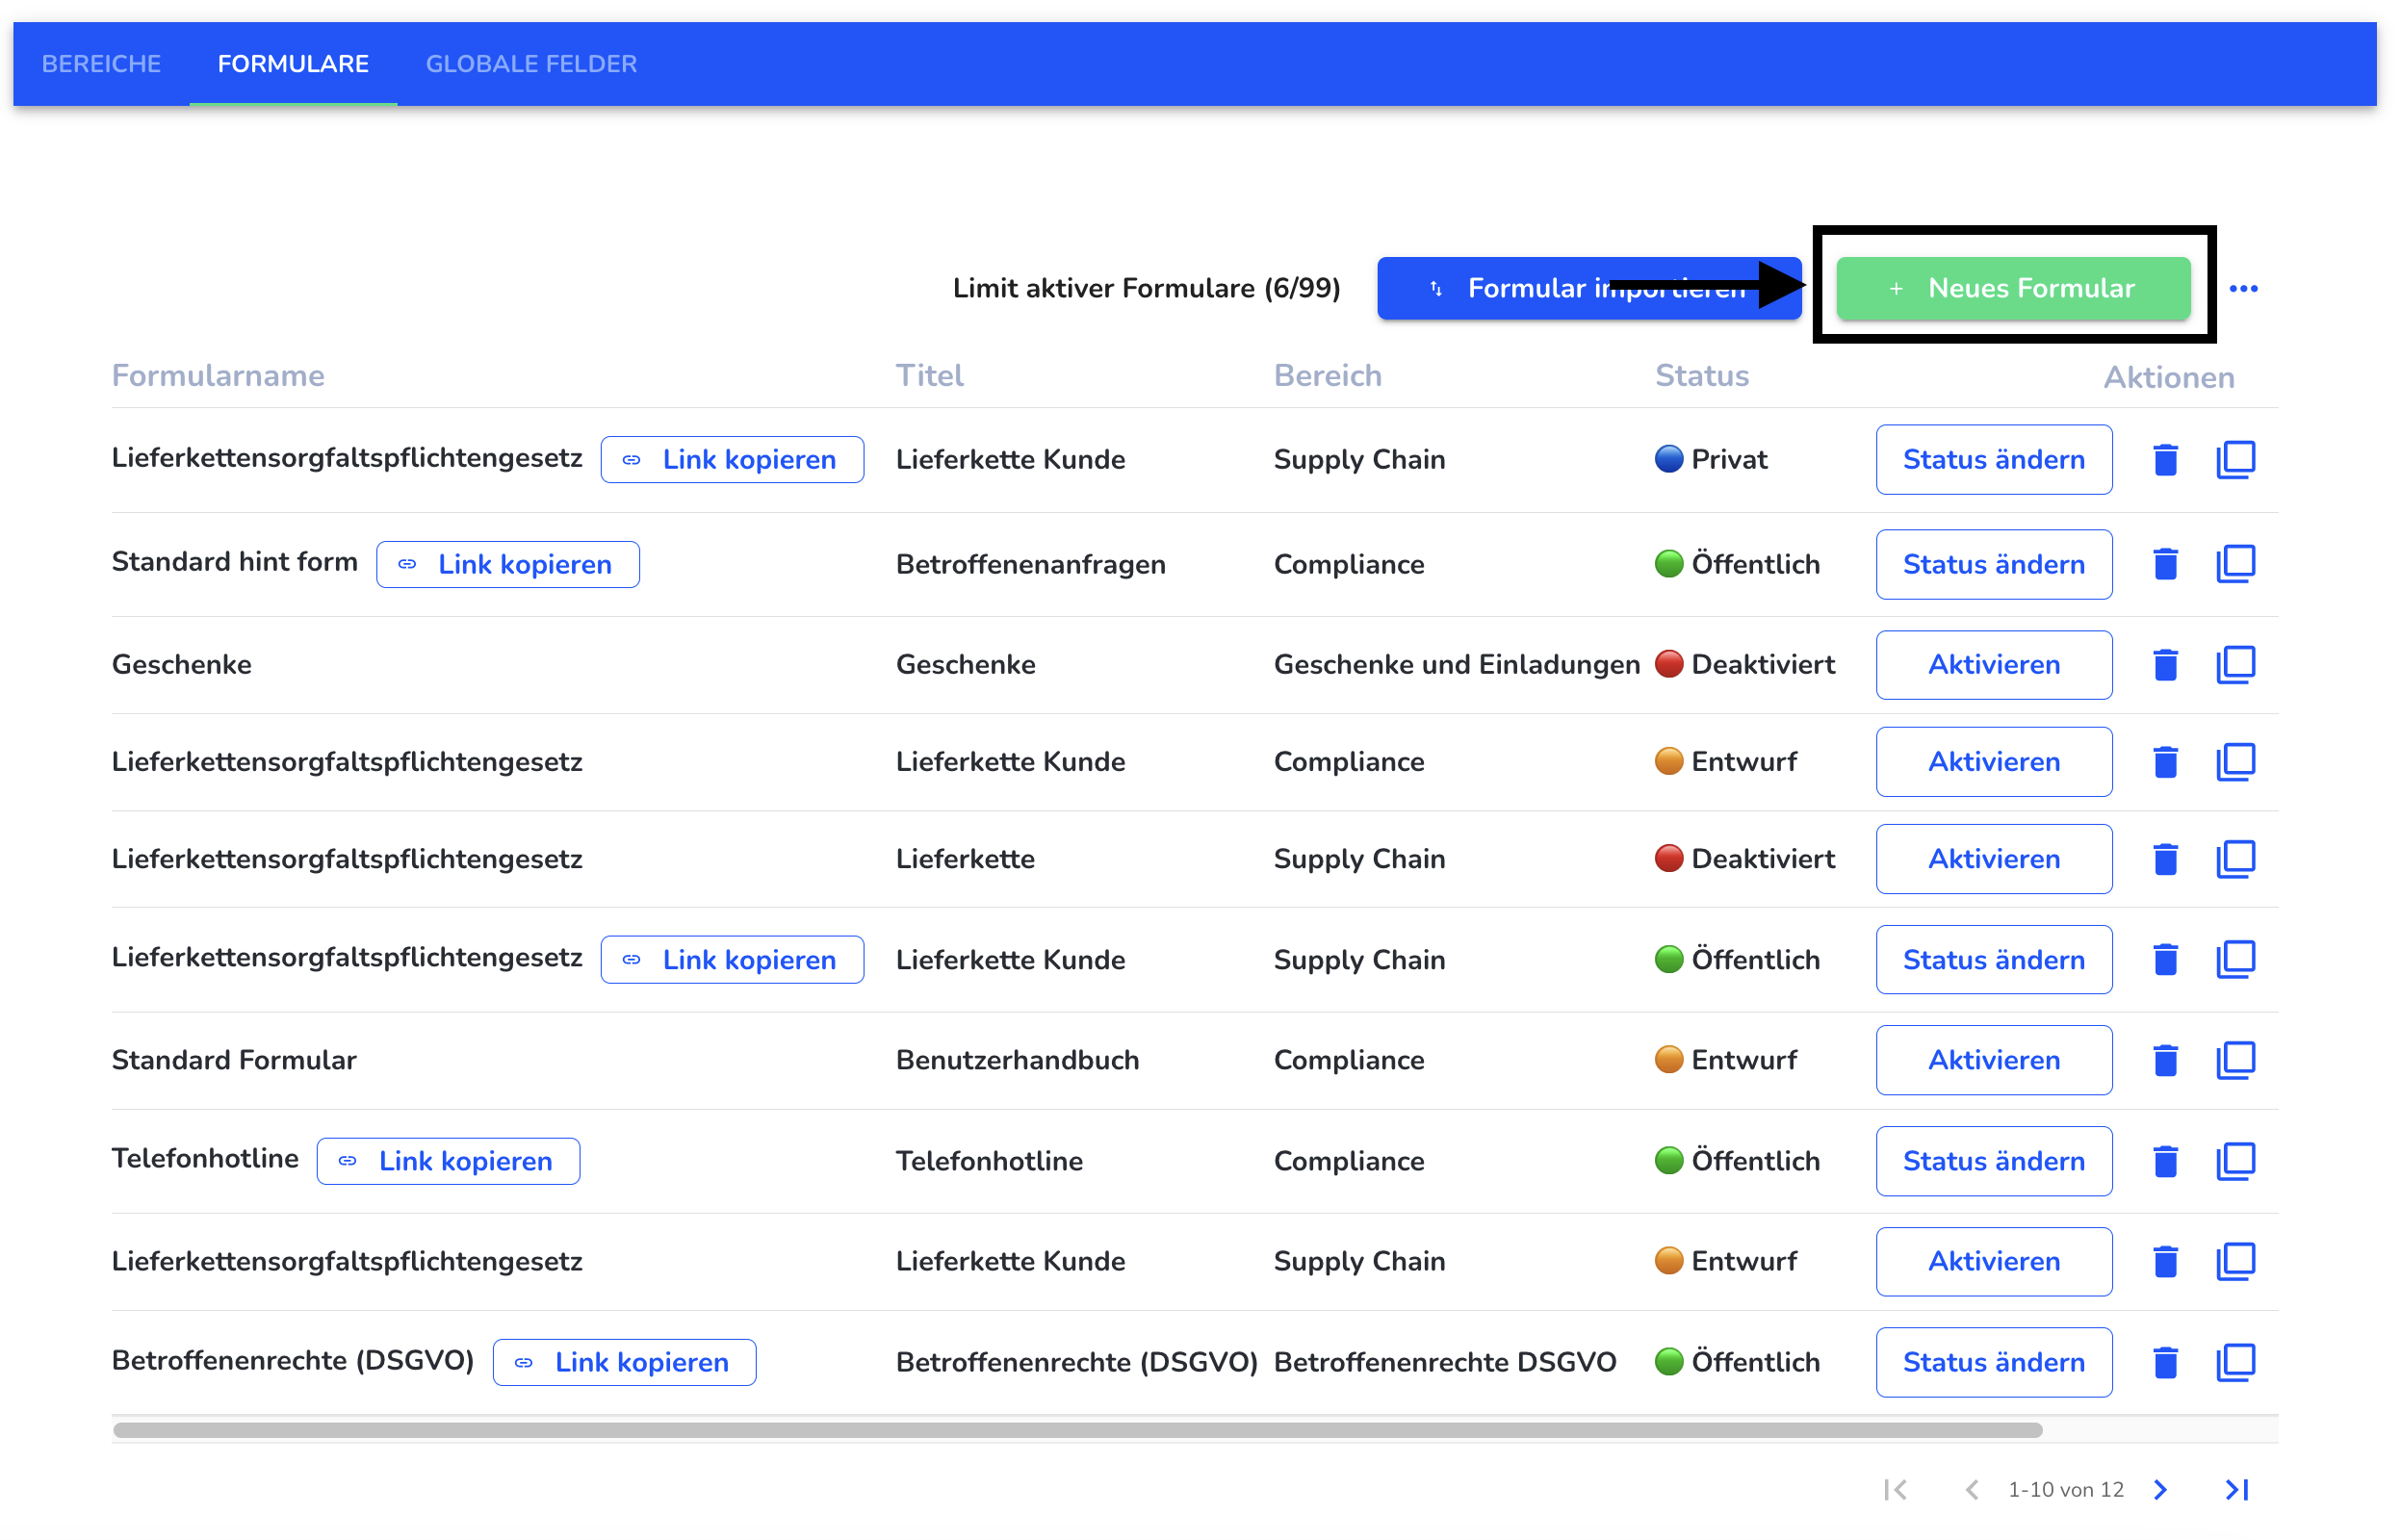2401x1540 pixels.
Task: Copy link for Öffentlich Supply Chain form
Action: click(x=732, y=960)
